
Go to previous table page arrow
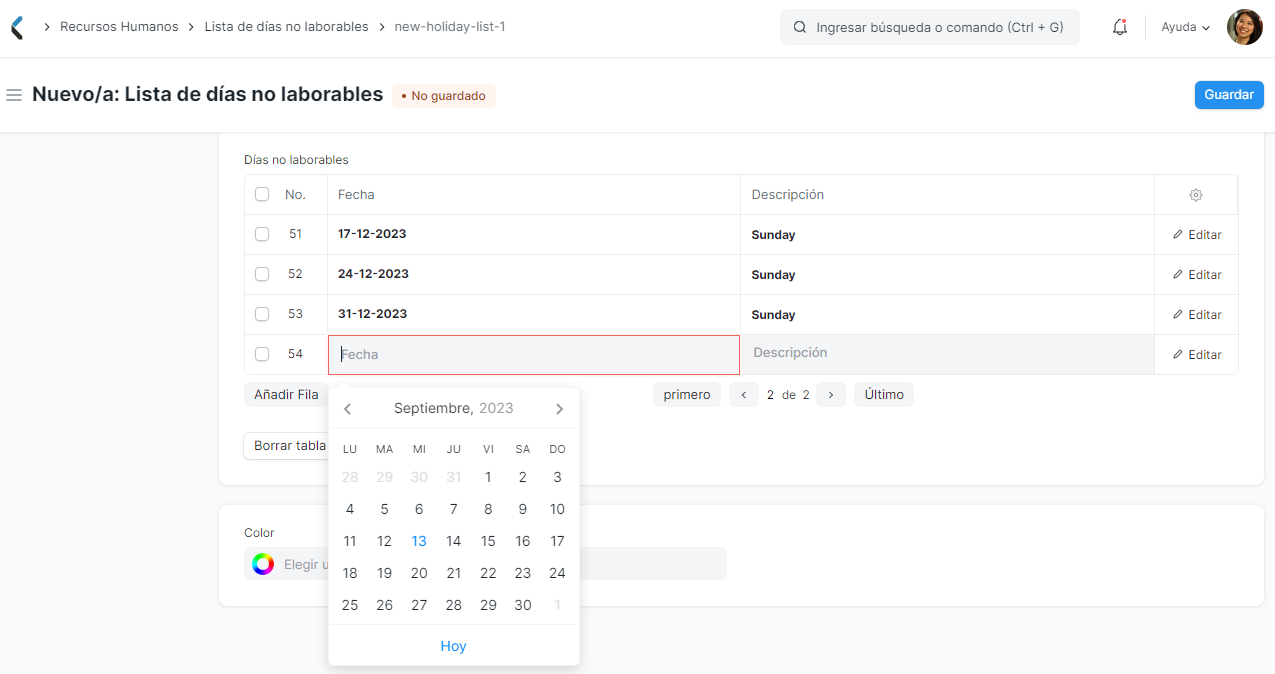coord(743,395)
